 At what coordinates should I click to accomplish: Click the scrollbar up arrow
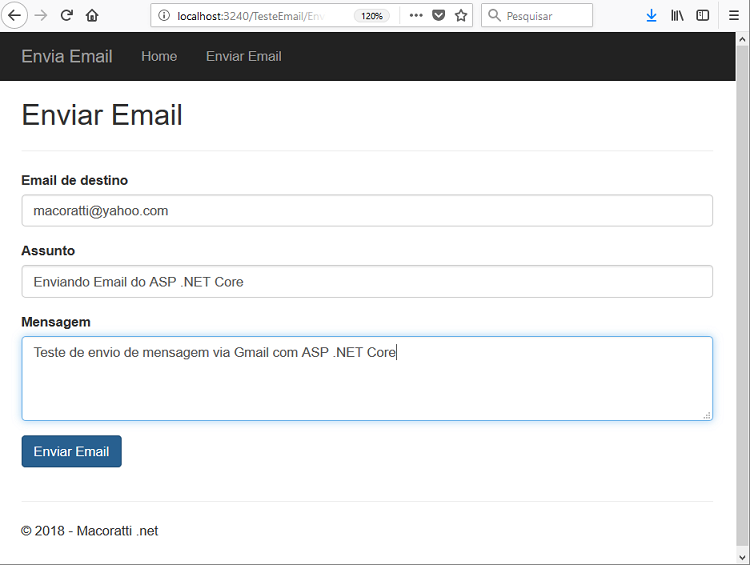pyautogui.click(x=742, y=39)
